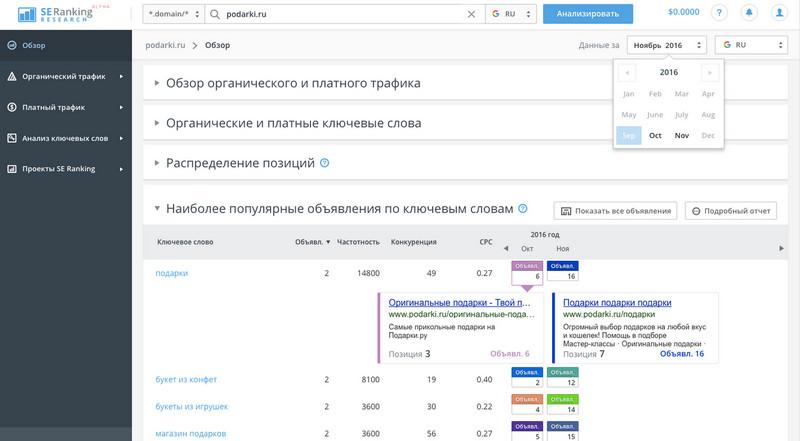Image resolution: width=800 pixels, height=441 pixels.
Task: Open ad title Подарки подарки подарки
Action: click(x=617, y=303)
